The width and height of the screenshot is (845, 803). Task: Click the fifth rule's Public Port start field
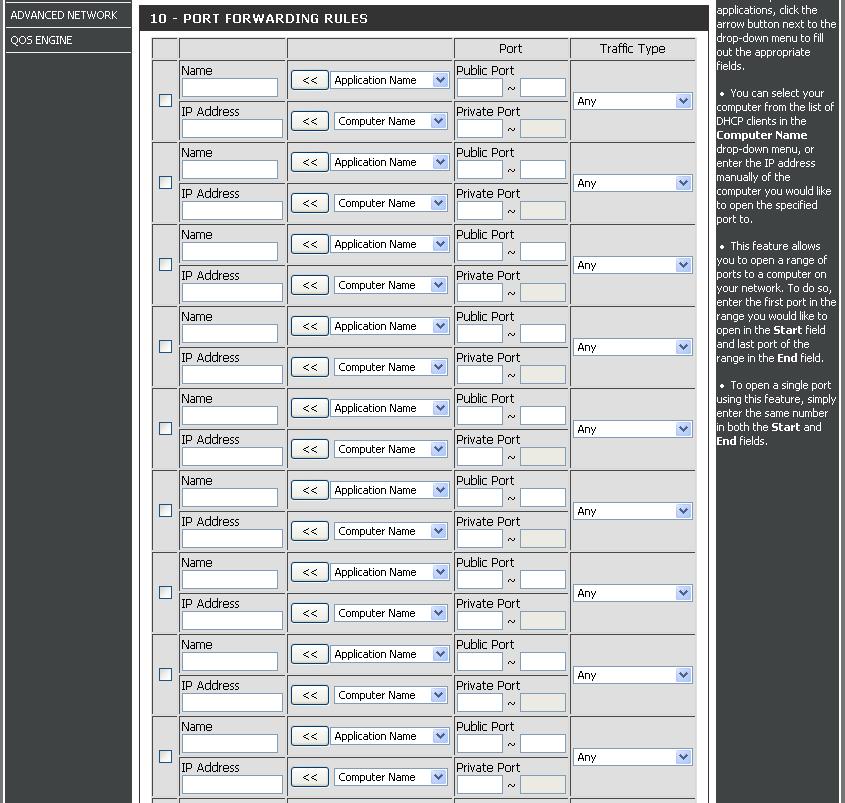click(x=479, y=416)
